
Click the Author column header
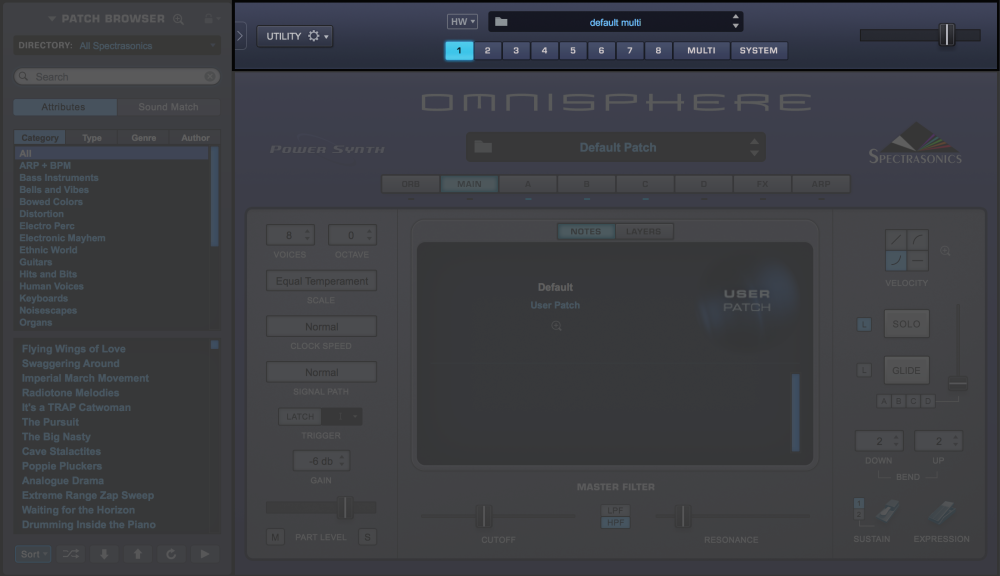[x=195, y=138]
